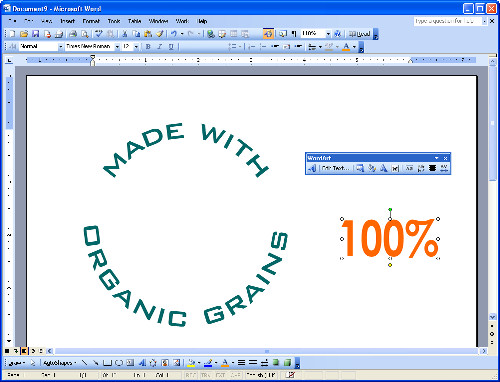Open the Tools menu
Screen dimensions: 500x382
click(114, 21)
